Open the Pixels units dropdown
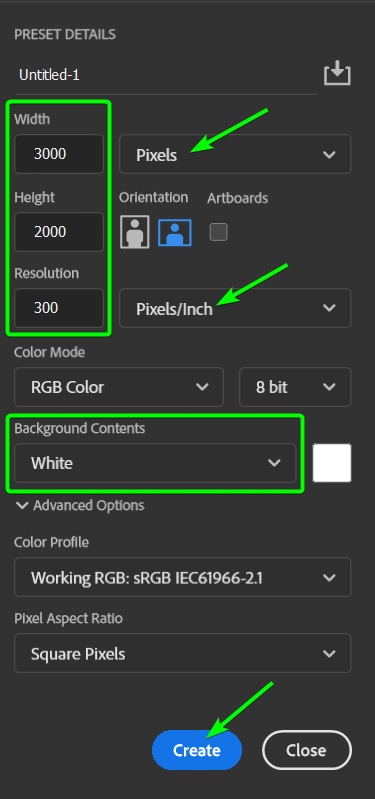The image size is (375, 799). (x=235, y=154)
